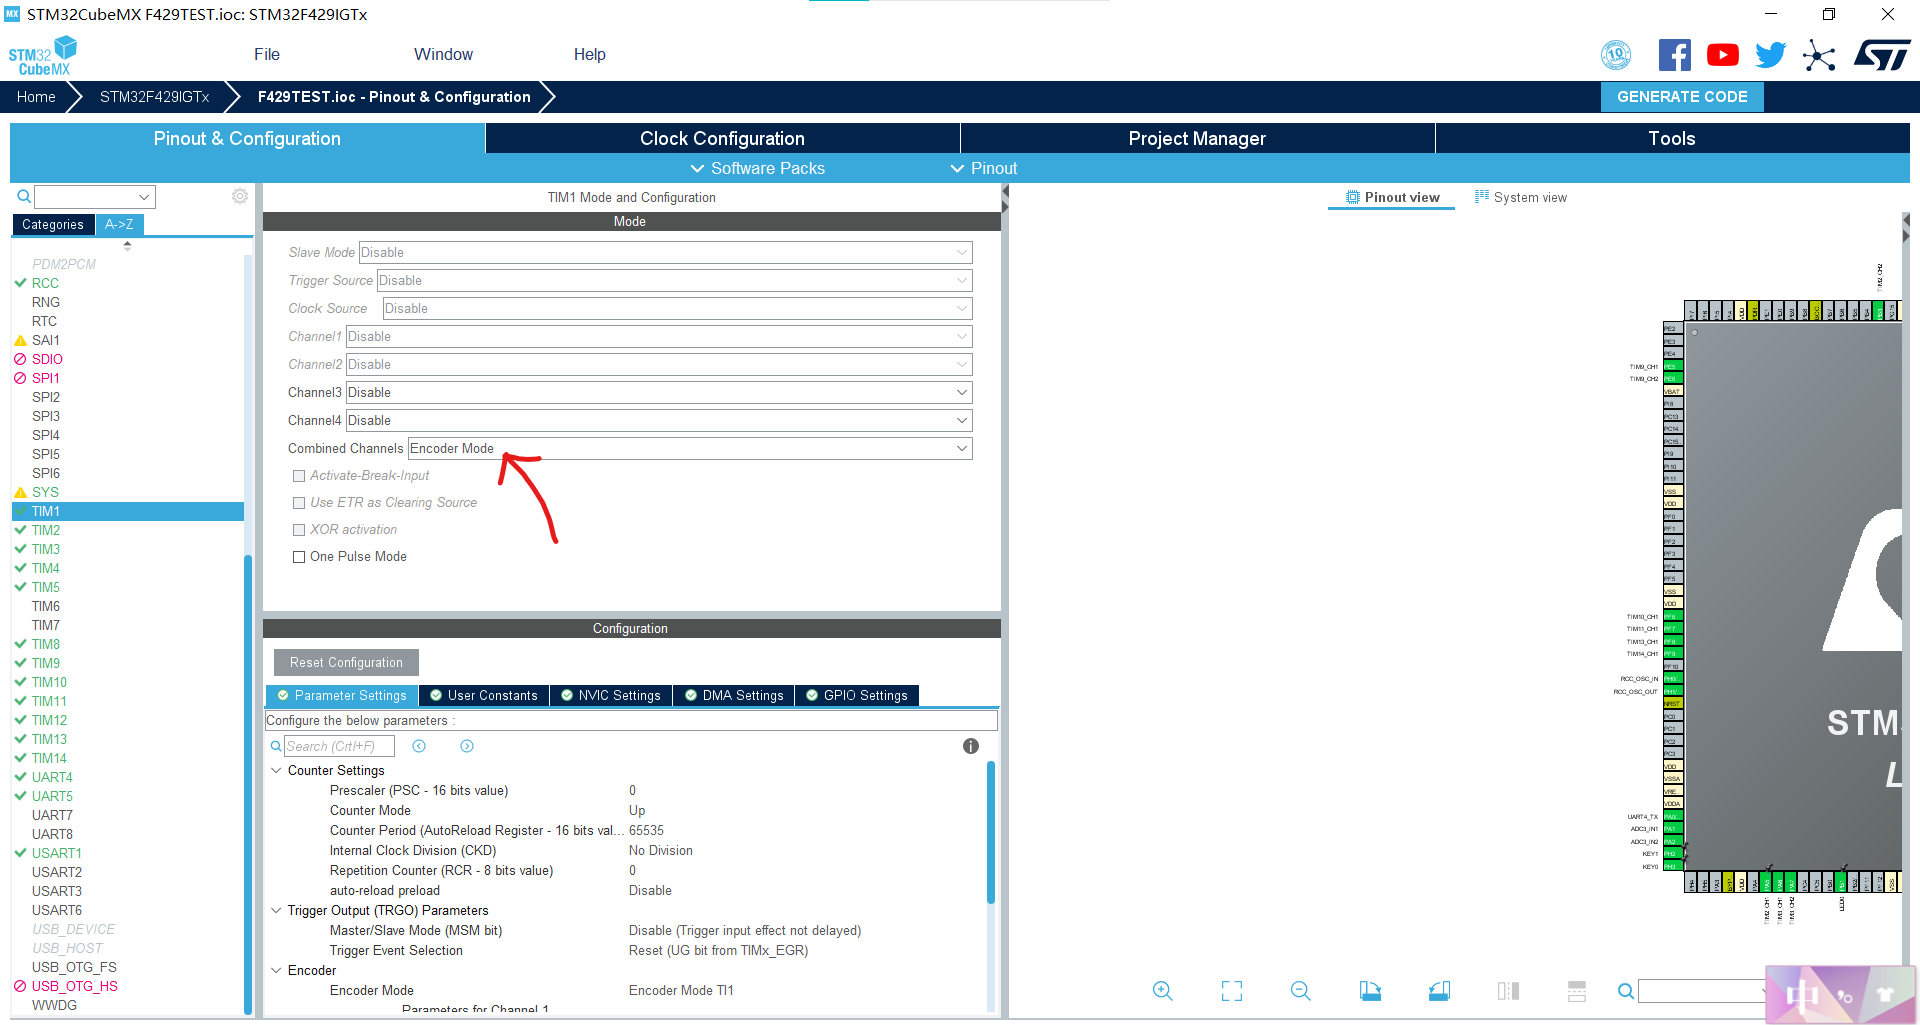Click the GENERATE CODE button
The image size is (1920, 1025).
tap(1682, 97)
